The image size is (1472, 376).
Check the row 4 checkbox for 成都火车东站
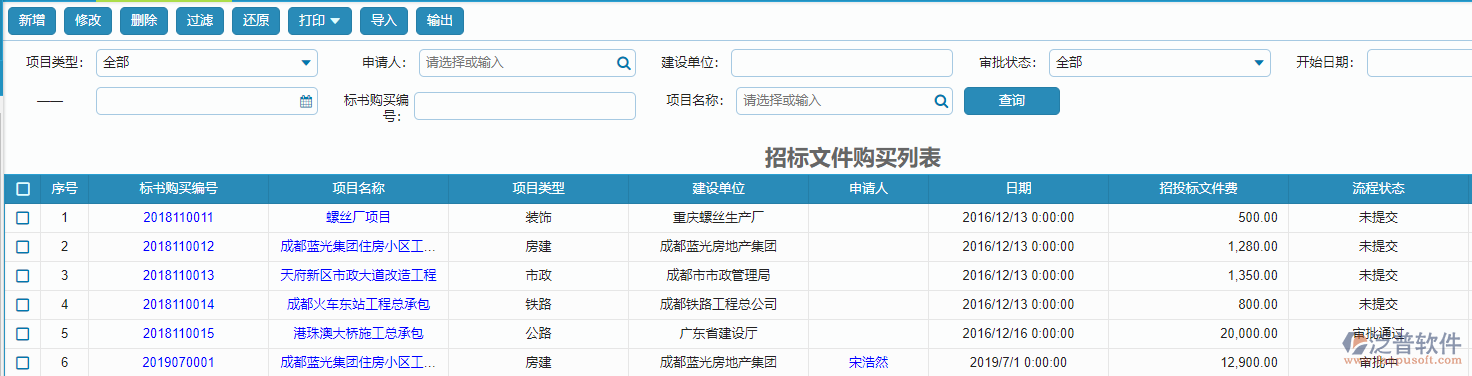point(23,304)
